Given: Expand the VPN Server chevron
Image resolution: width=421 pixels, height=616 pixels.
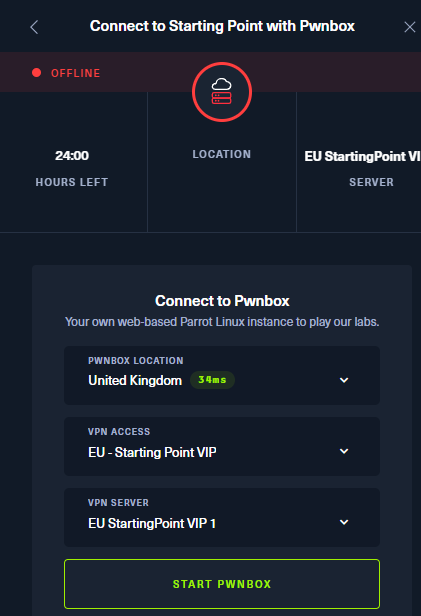Looking at the screenshot, I should [x=344, y=522].
